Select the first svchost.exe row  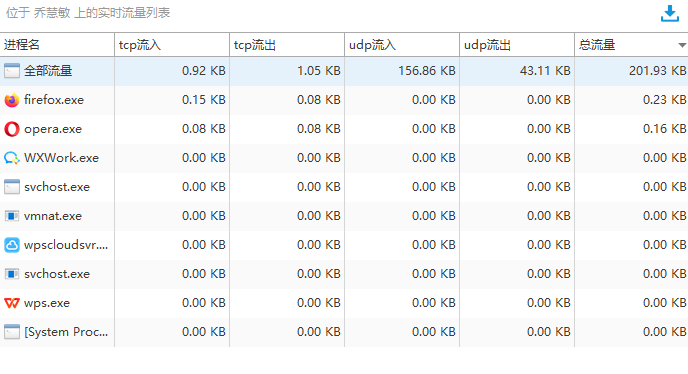pos(344,187)
